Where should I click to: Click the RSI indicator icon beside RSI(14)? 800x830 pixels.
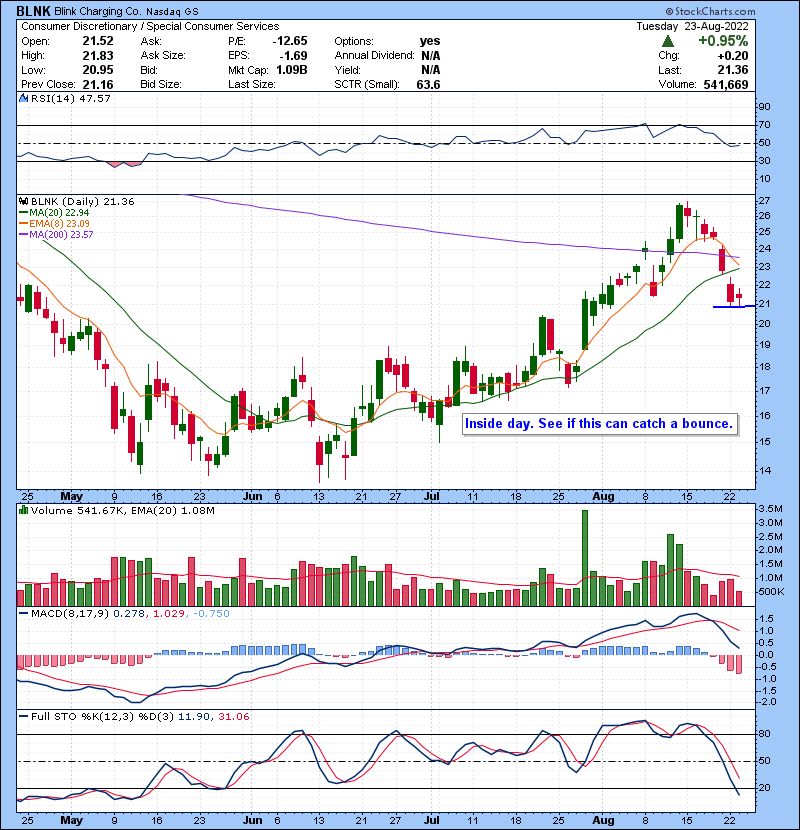click(x=23, y=98)
